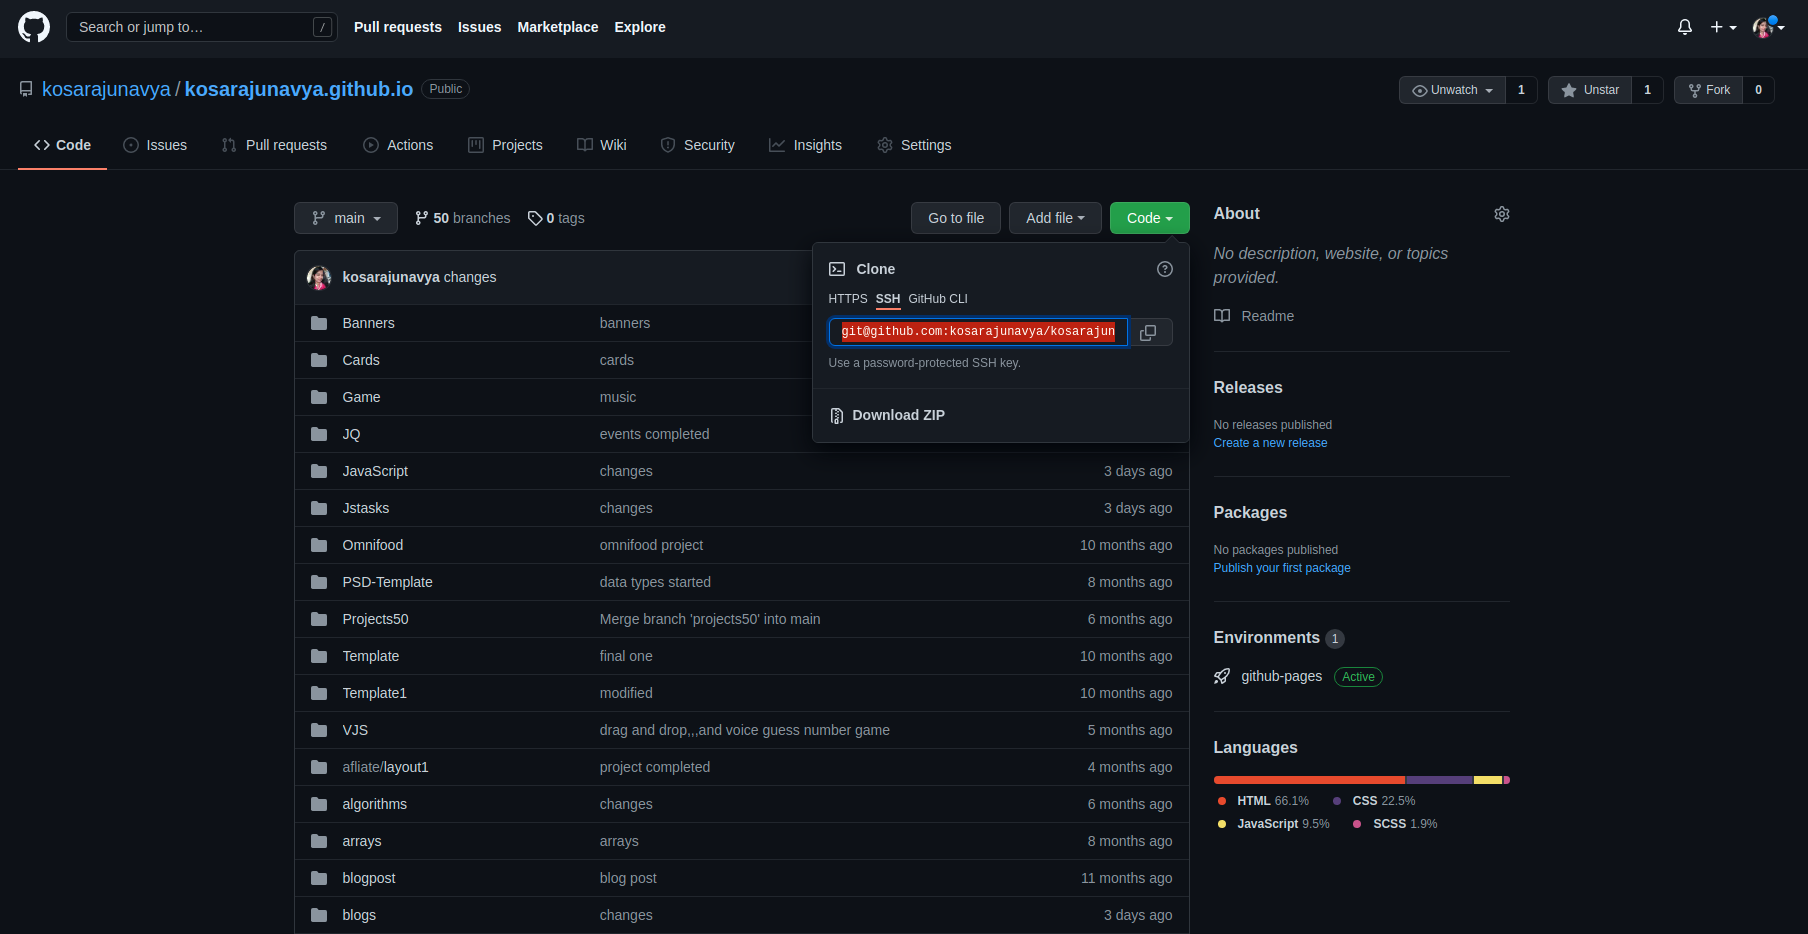Click the GitHub logo in the top left
1808x934 pixels.
(33, 27)
